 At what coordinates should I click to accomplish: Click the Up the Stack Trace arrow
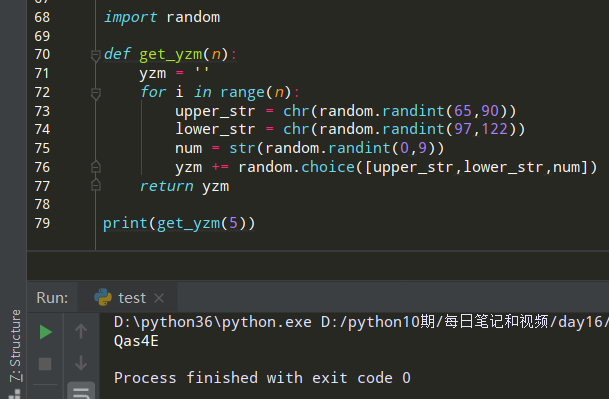(x=81, y=331)
